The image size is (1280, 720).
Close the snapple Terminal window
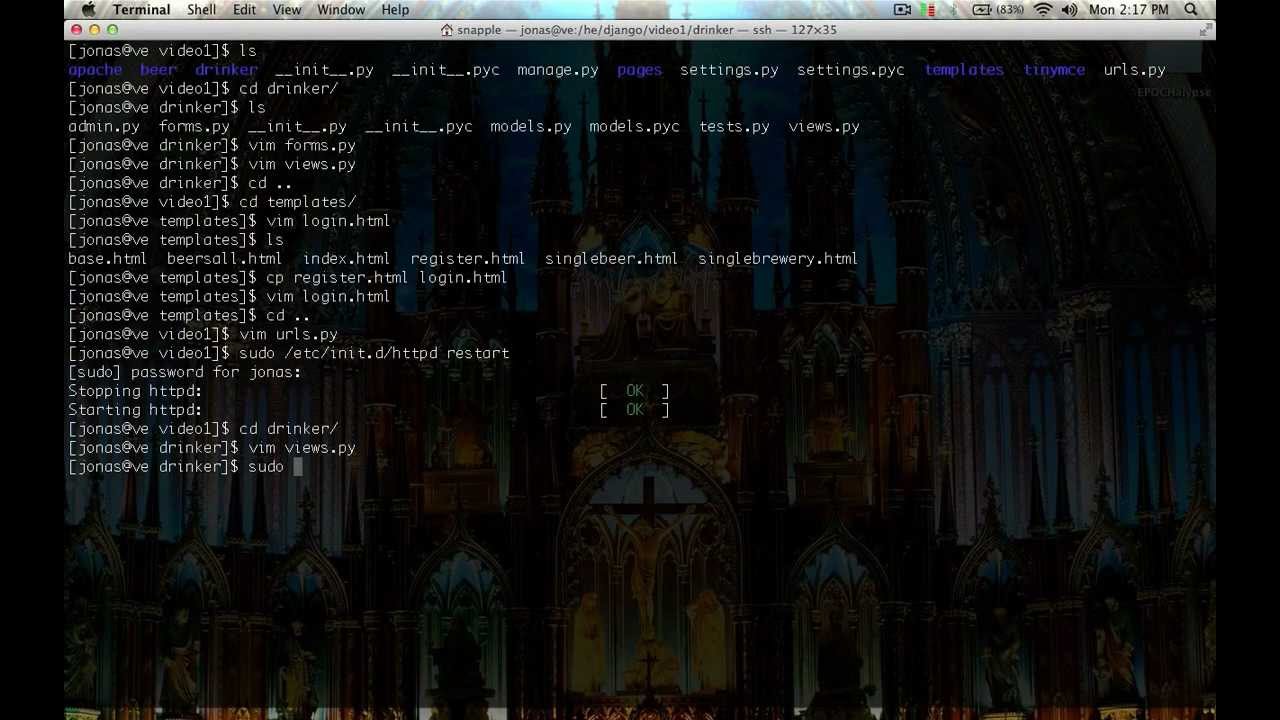pos(76,30)
